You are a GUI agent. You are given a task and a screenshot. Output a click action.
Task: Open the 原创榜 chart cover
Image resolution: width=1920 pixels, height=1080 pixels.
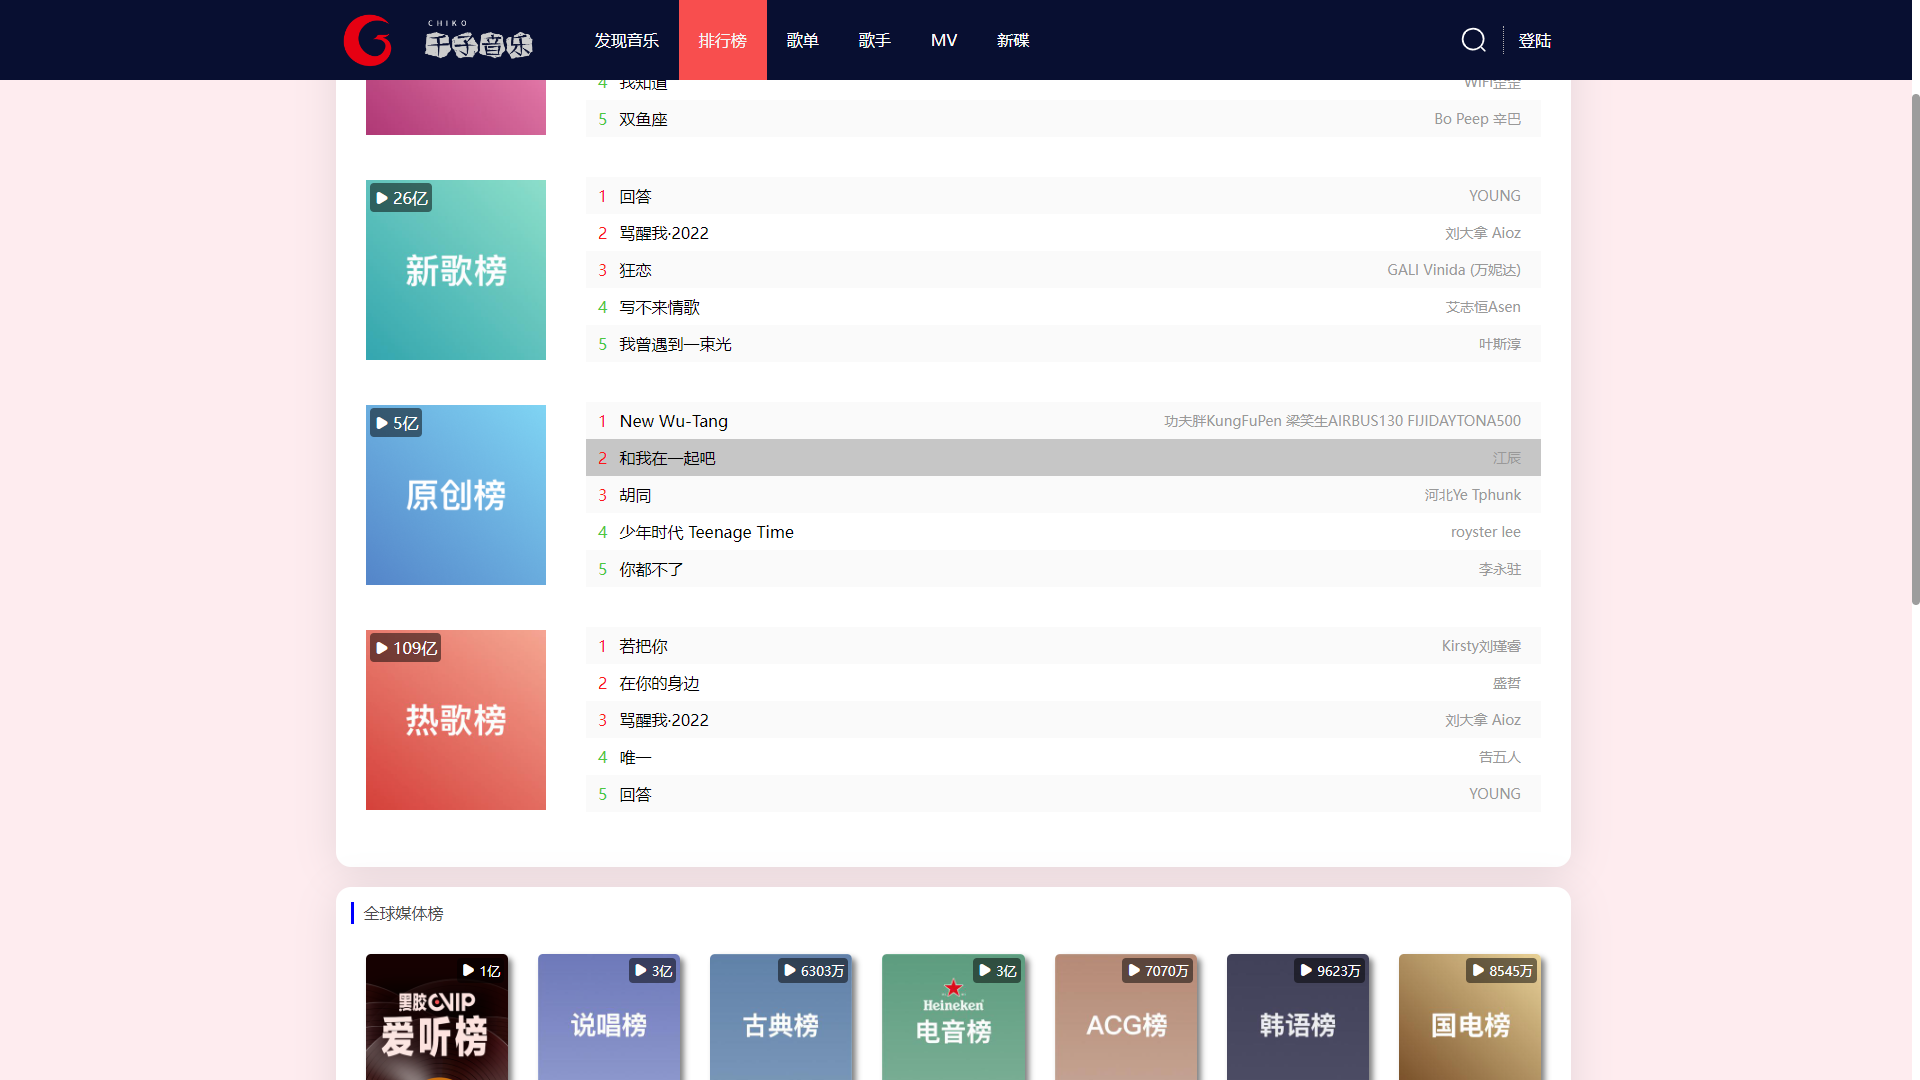point(455,494)
